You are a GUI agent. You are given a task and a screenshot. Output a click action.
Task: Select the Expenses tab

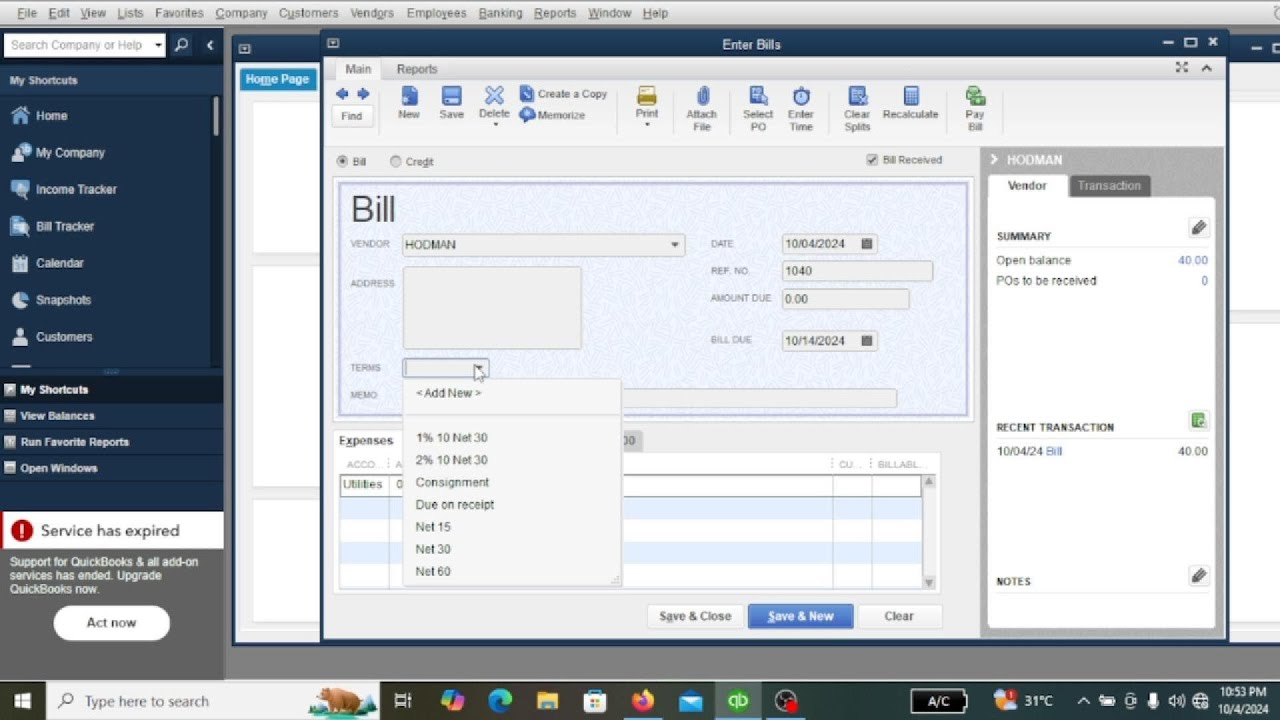click(x=366, y=441)
